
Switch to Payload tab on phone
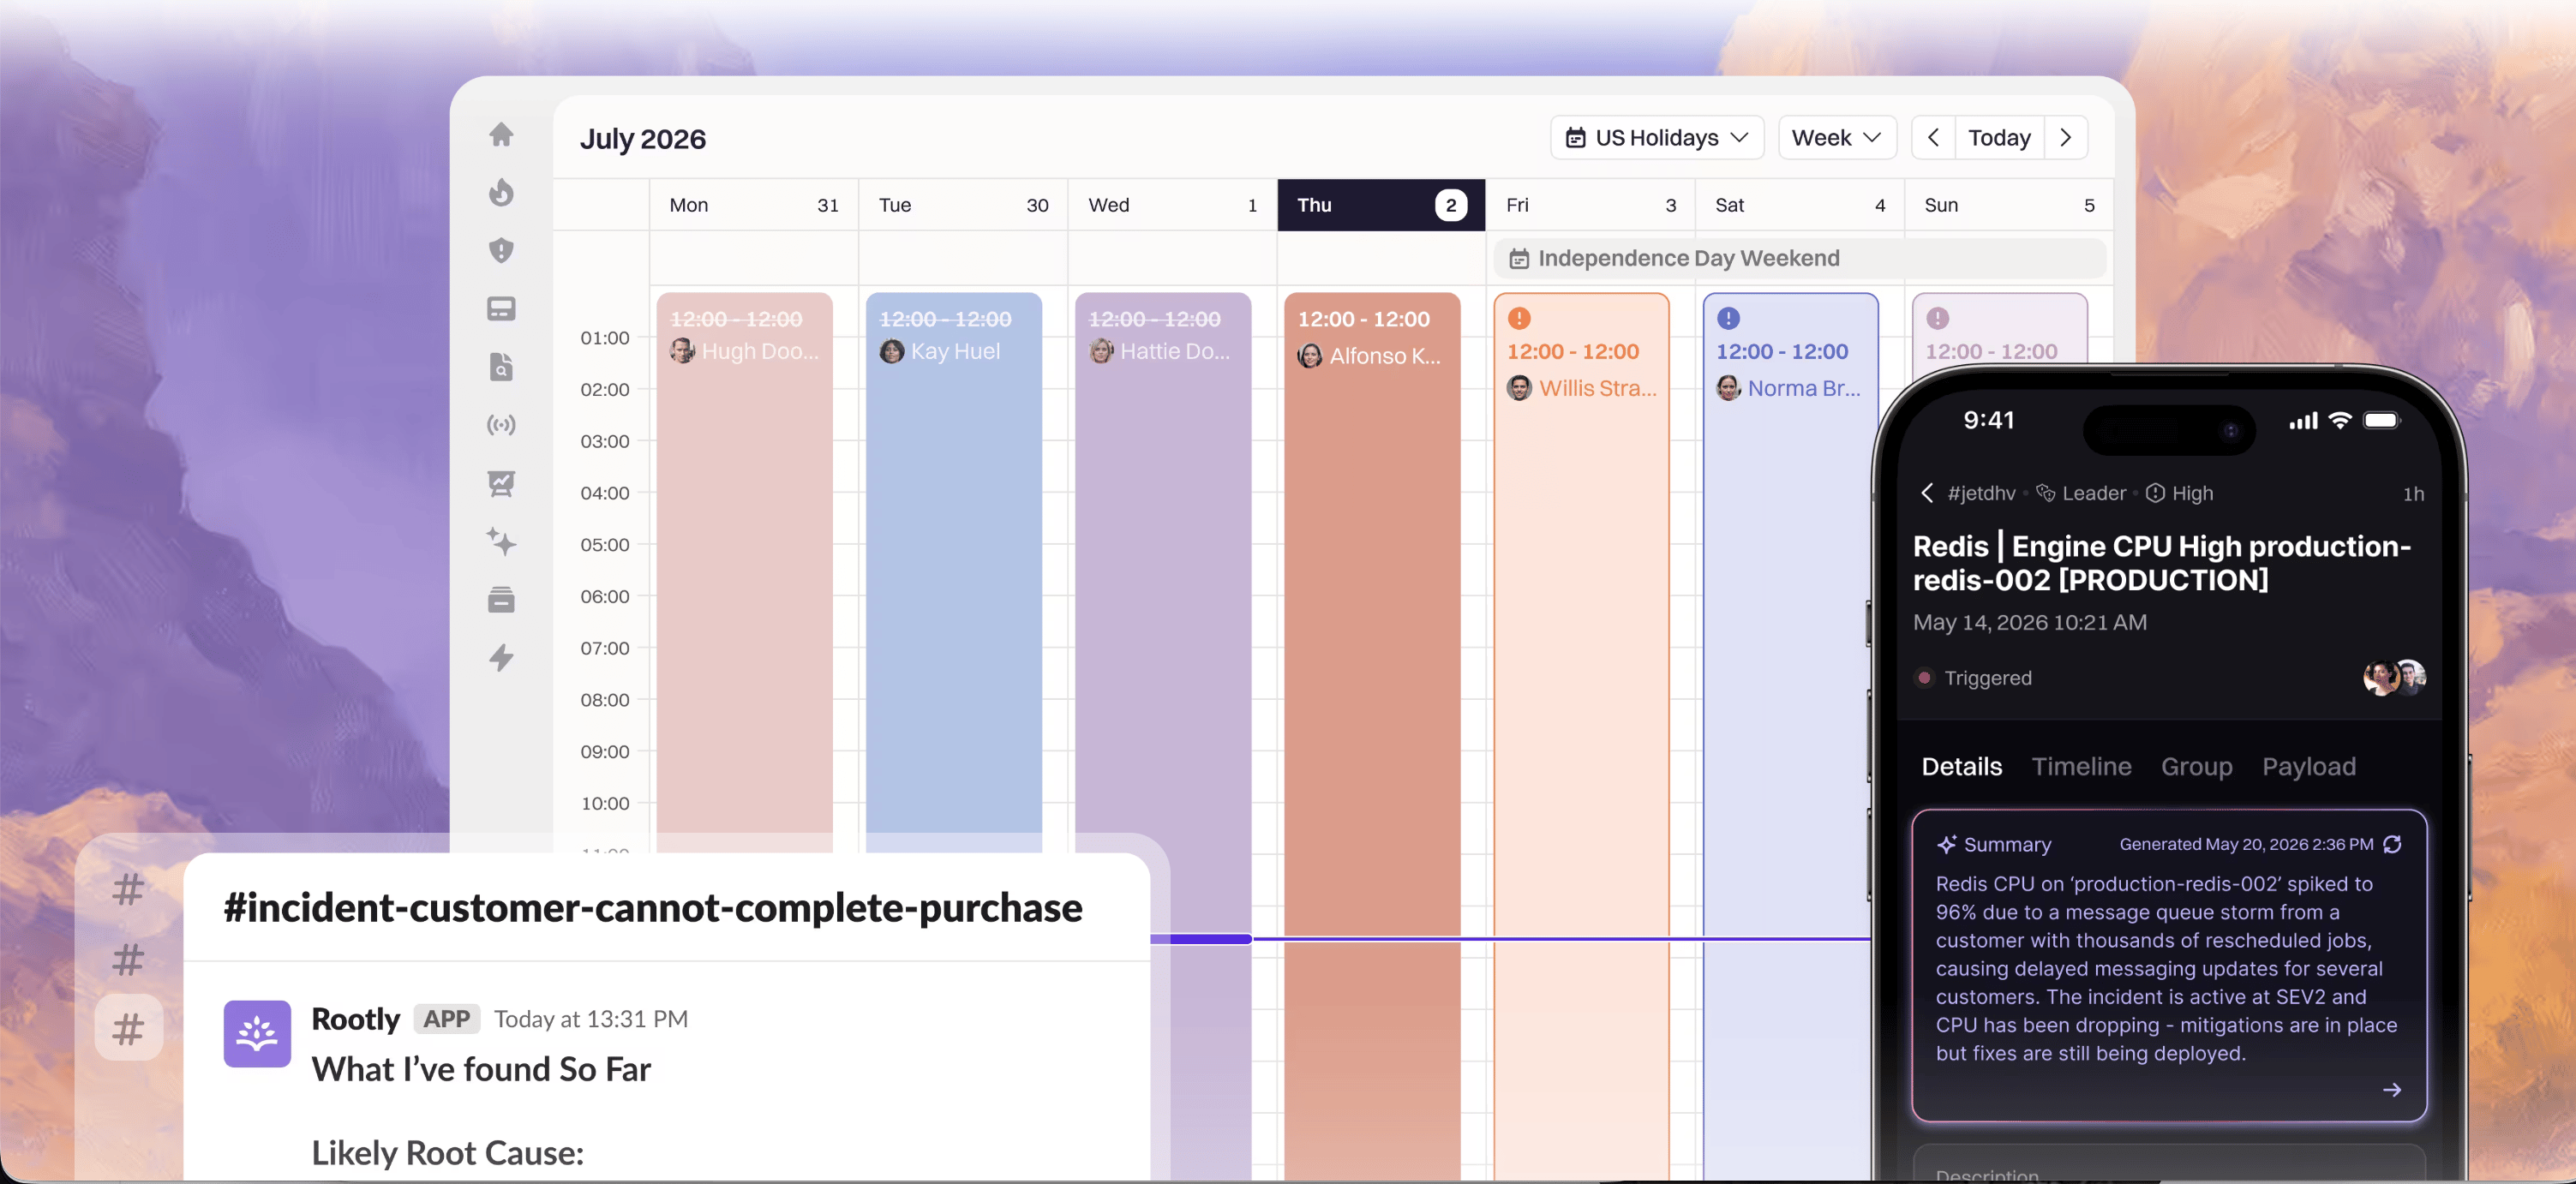click(2309, 767)
